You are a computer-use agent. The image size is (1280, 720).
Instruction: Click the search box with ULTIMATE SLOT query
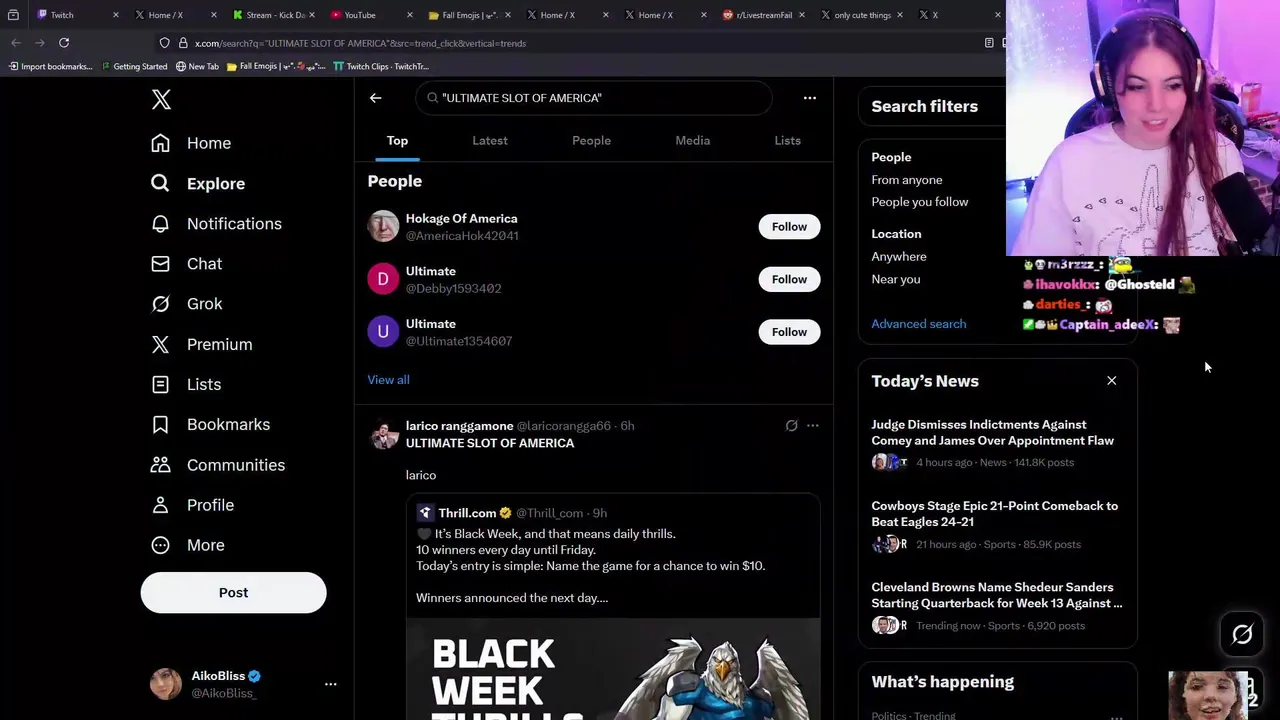[x=594, y=98]
